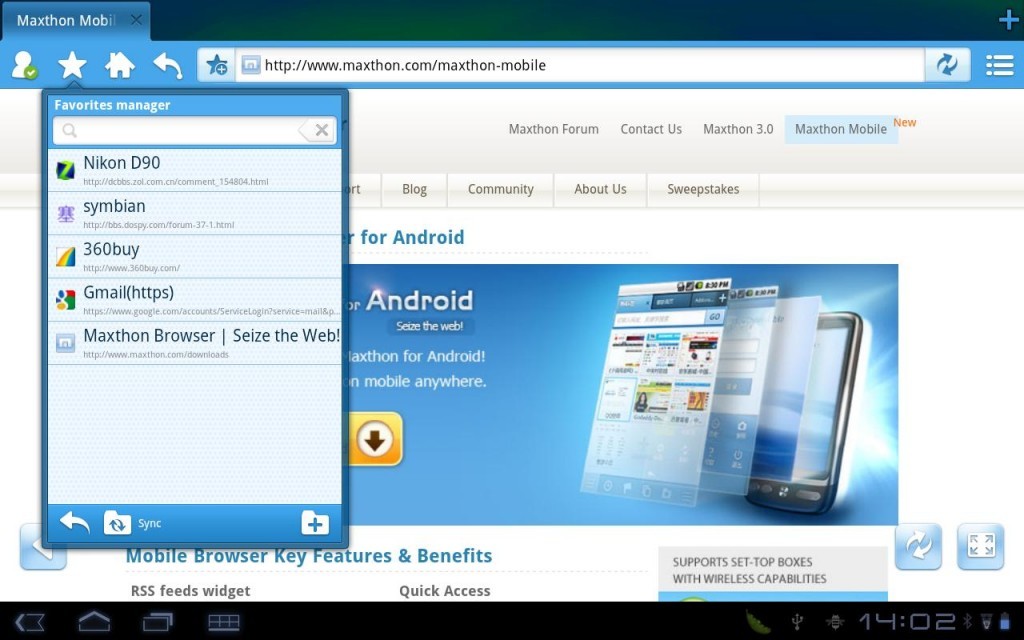Click Quick Access heading

click(444, 591)
